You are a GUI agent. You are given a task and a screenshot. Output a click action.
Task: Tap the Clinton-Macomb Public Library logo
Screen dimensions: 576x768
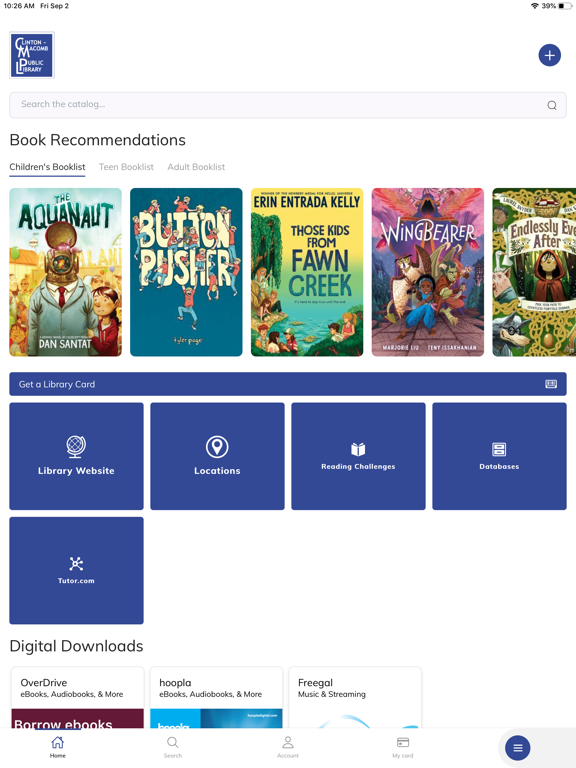pyautogui.click(x=32, y=55)
